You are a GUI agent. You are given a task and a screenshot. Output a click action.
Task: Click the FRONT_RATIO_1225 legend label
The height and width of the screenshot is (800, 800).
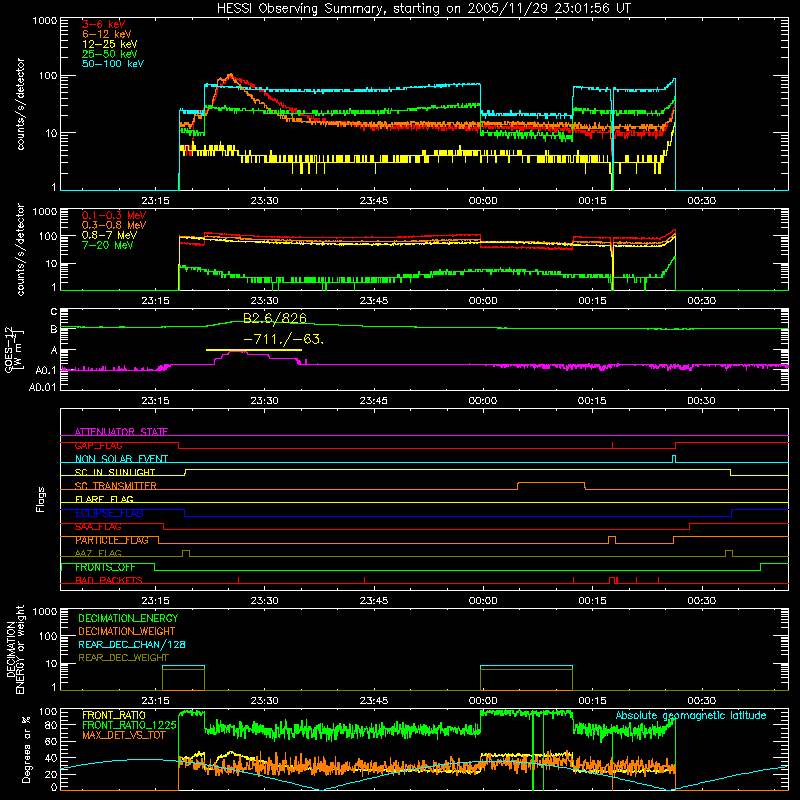click(129, 725)
